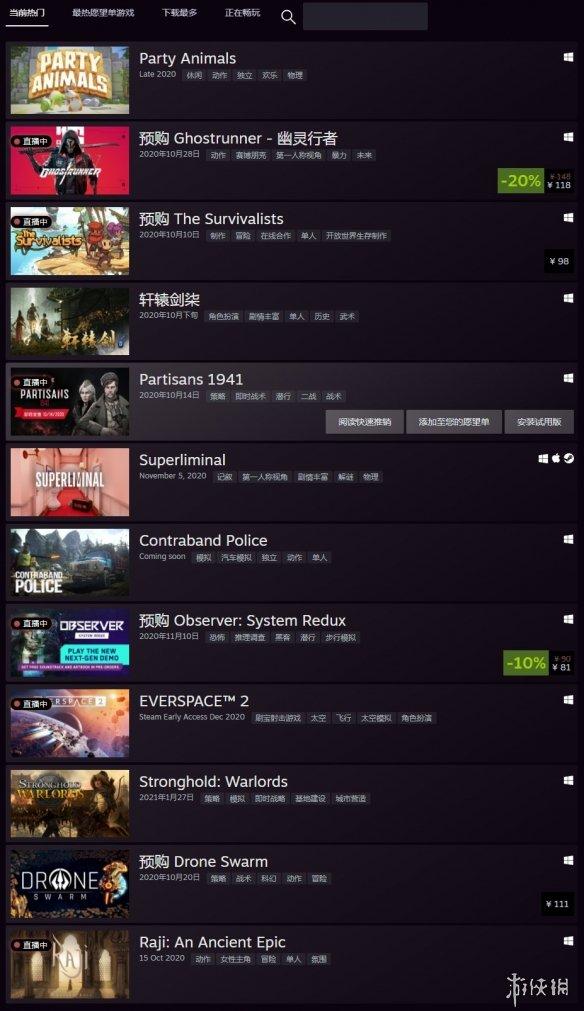Image resolution: width=584 pixels, height=1011 pixels.
Task: Open the 最热愿望单游戏 tab
Action: 103,13
